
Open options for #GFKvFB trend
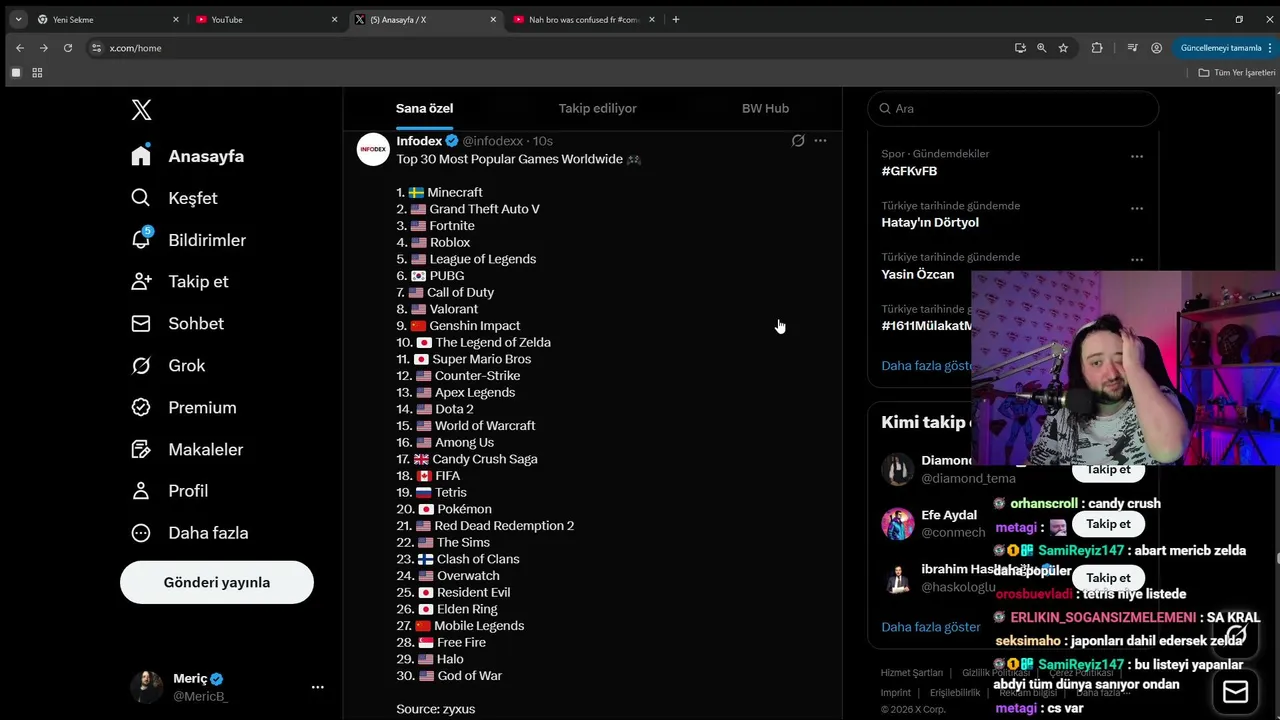pos(1137,157)
